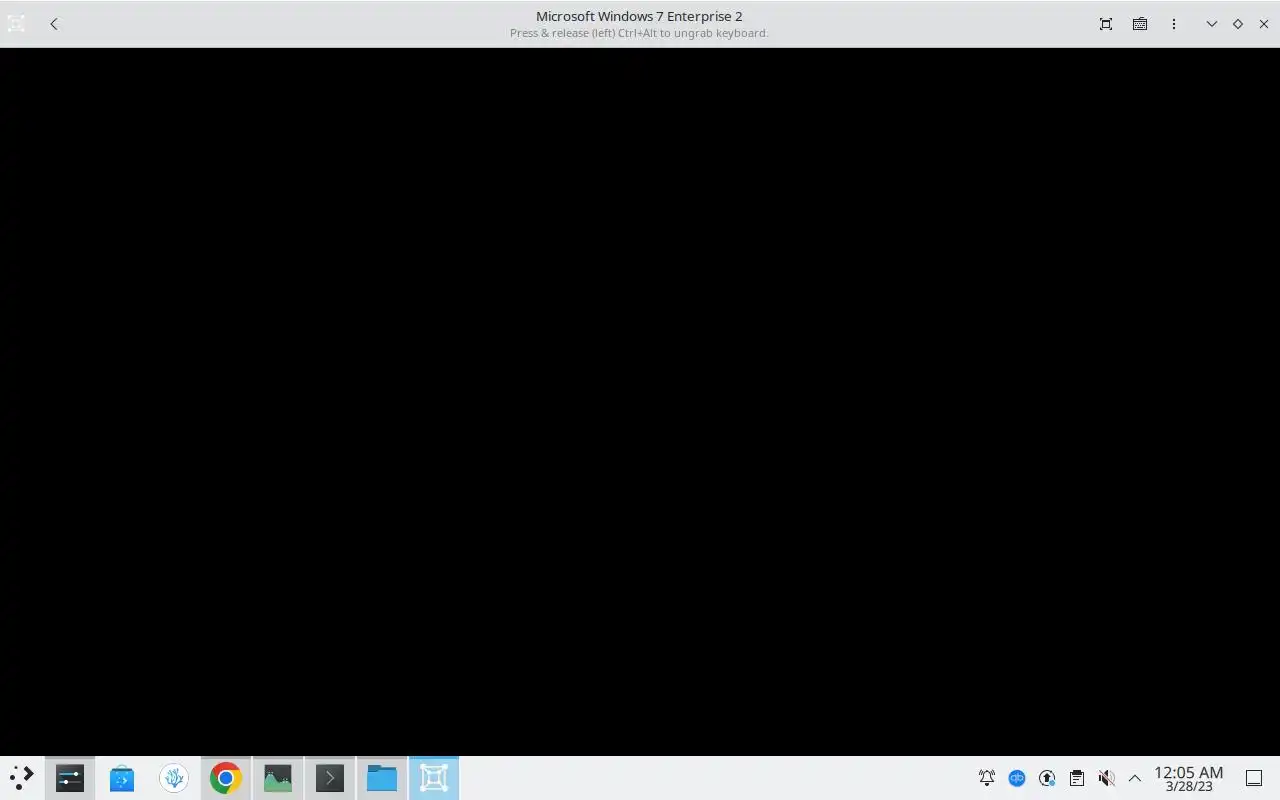Click the Show Desktop button
The width and height of the screenshot is (1280, 800).
coord(1254,778)
